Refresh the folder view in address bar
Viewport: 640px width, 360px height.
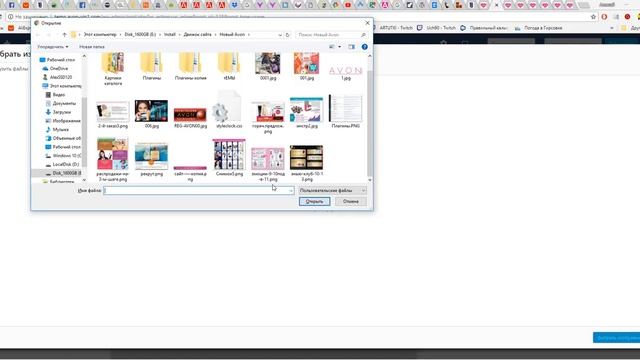pyautogui.click(x=287, y=35)
